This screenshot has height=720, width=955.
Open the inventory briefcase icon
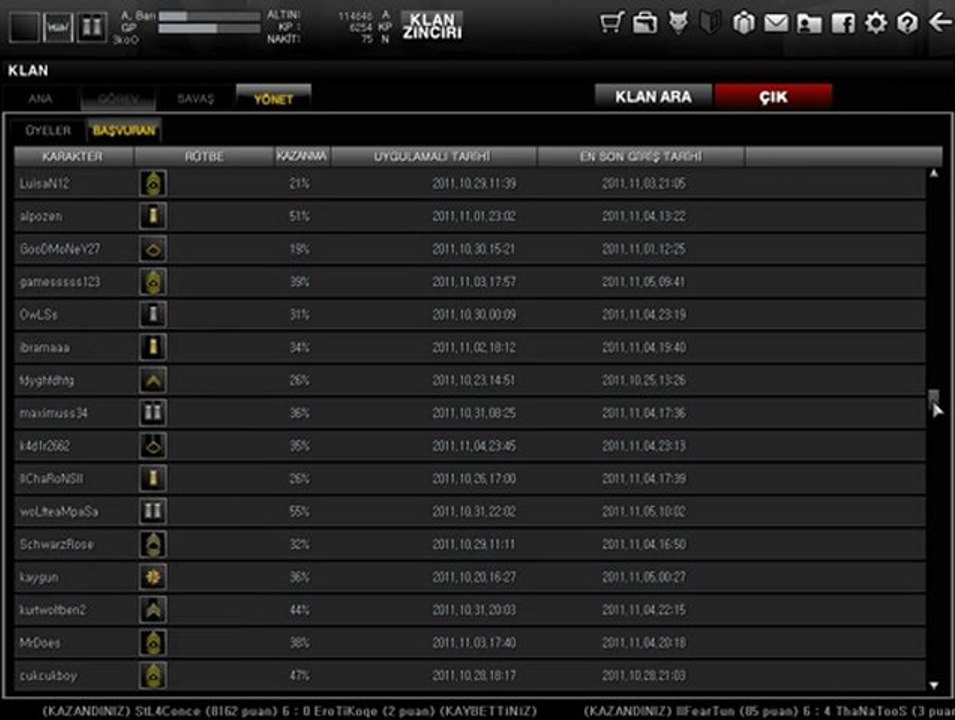[645, 24]
